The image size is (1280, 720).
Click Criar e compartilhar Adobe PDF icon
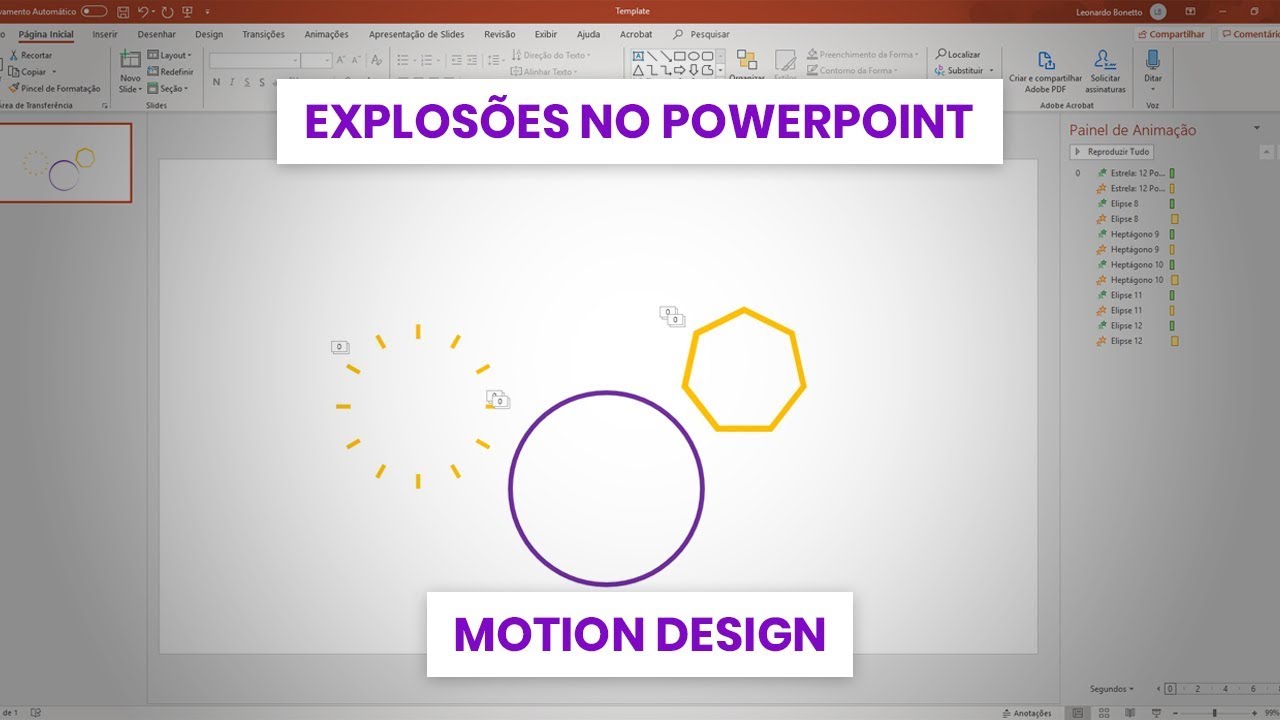click(1046, 60)
